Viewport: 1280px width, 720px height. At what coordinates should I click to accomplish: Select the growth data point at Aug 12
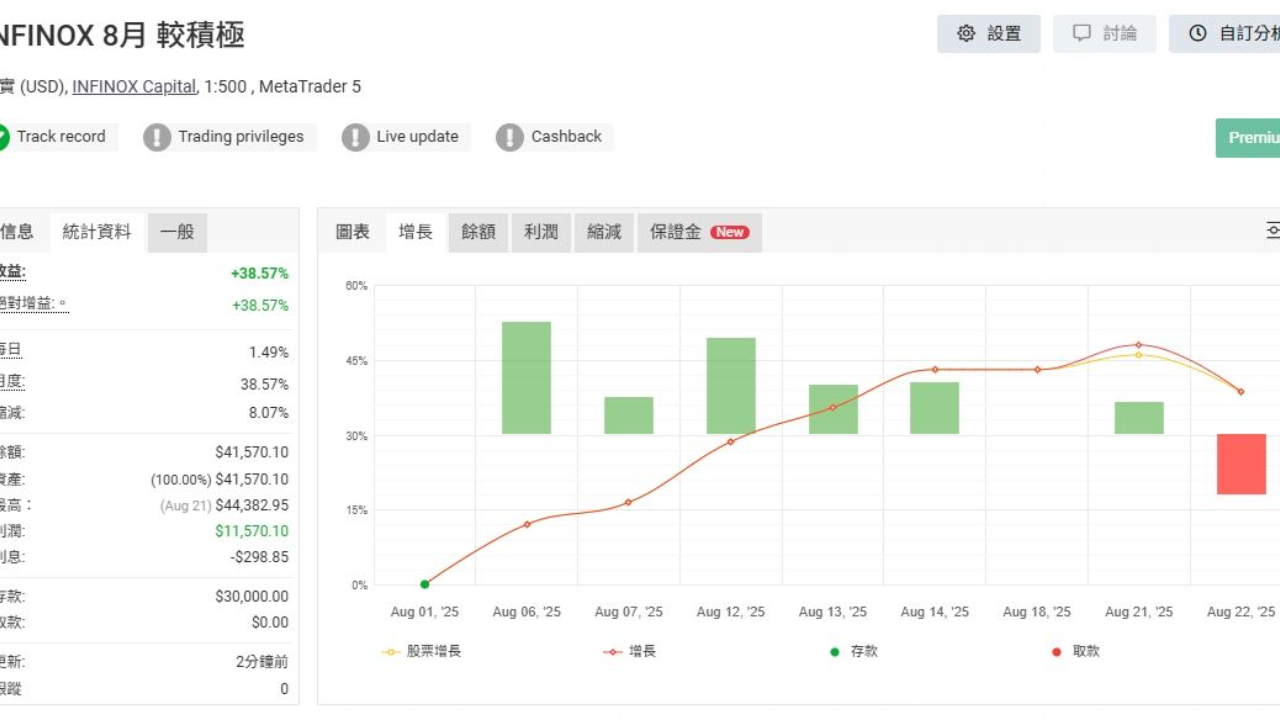[x=731, y=441]
